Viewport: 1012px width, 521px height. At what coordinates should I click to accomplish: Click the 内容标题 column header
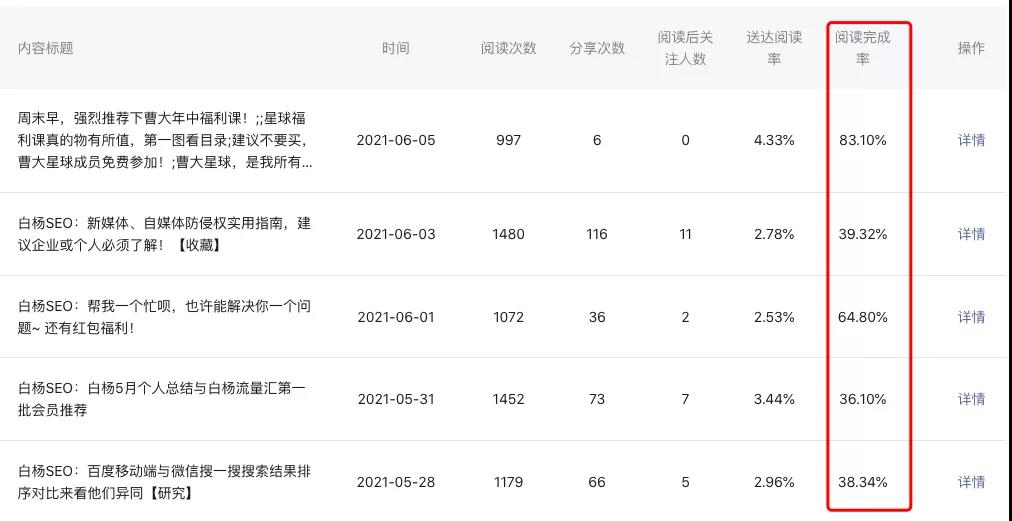(46, 48)
